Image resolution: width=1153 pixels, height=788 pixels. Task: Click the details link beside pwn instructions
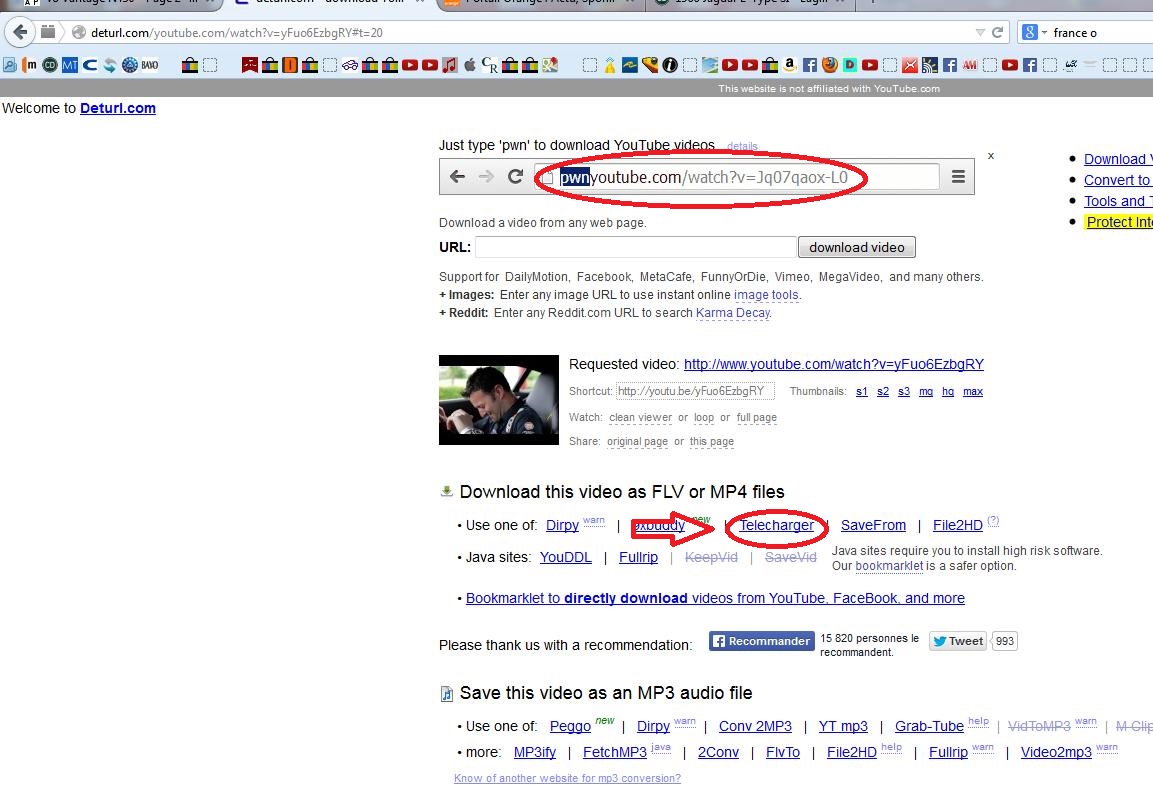tap(742, 146)
